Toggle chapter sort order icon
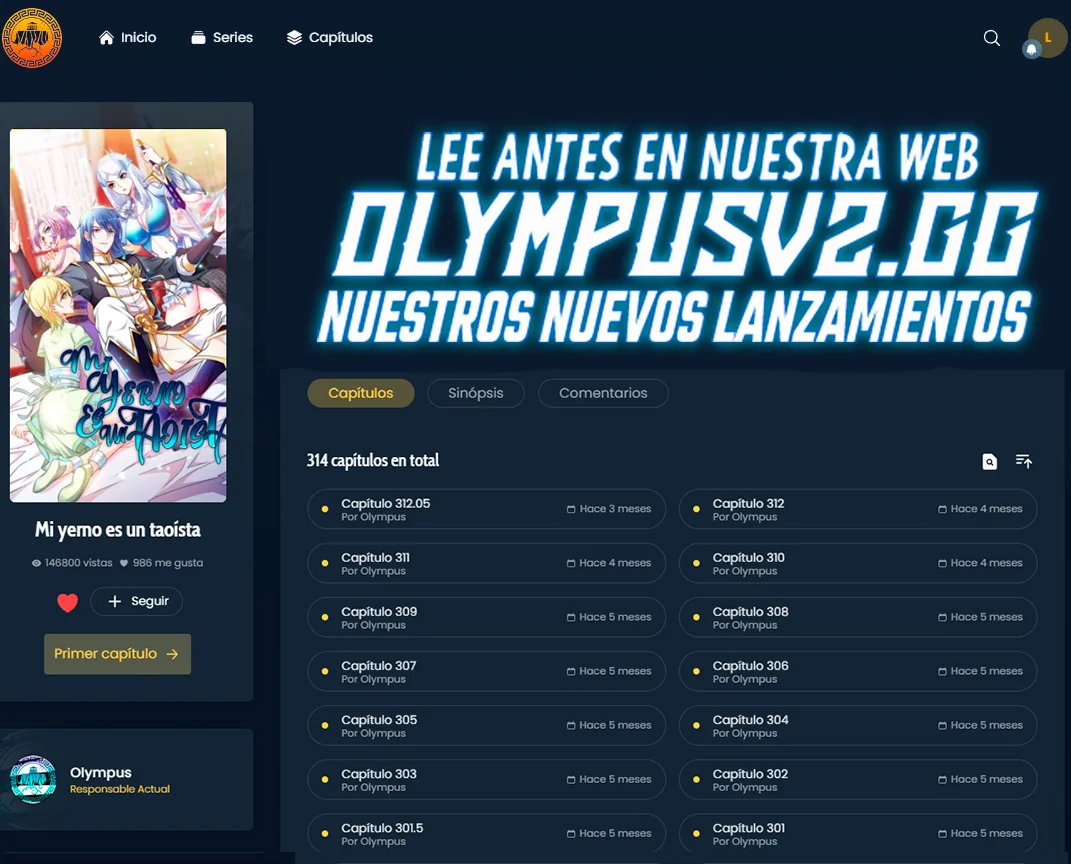Viewport: 1071px width, 864px height. [1023, 461]
